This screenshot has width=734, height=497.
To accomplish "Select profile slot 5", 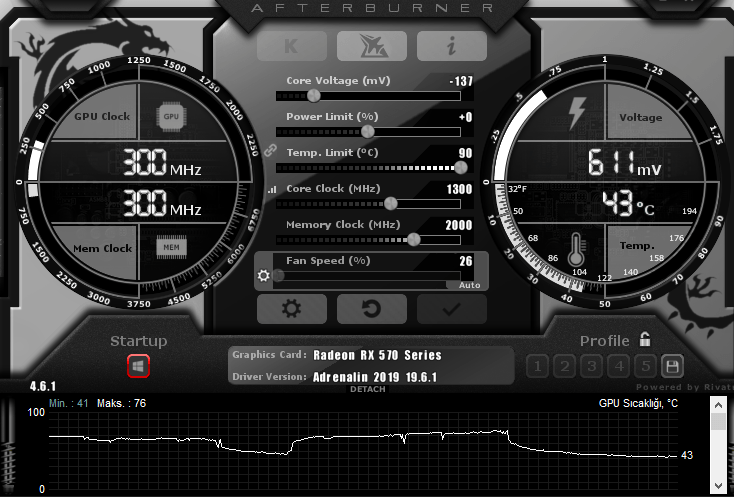I will 646,366.
